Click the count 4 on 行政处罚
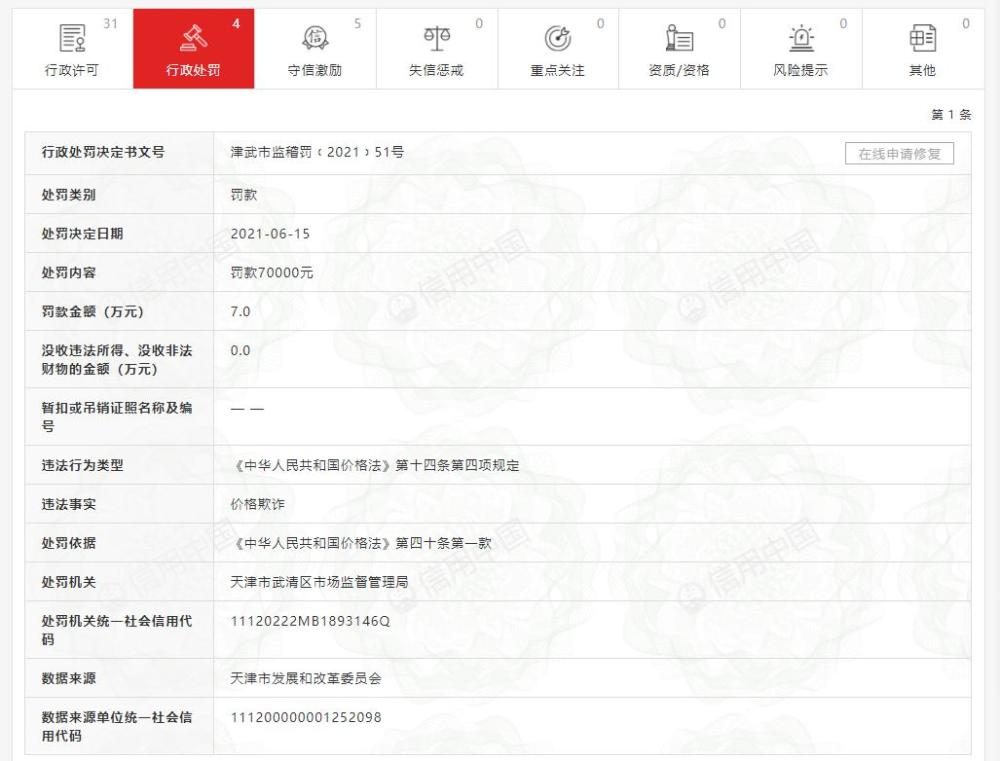 [236, 24]
